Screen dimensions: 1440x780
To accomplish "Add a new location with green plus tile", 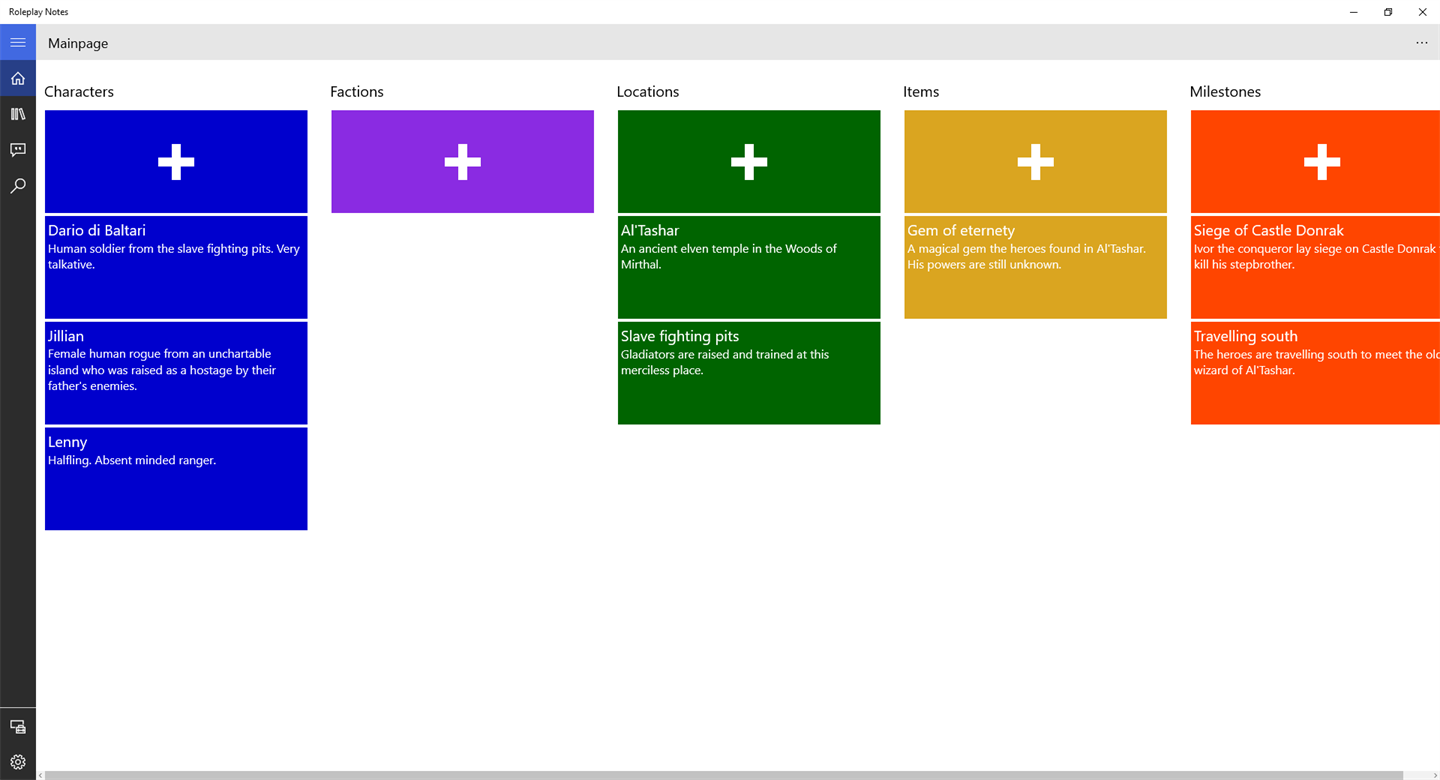I will pyautogui.click(x=749, y=161).
